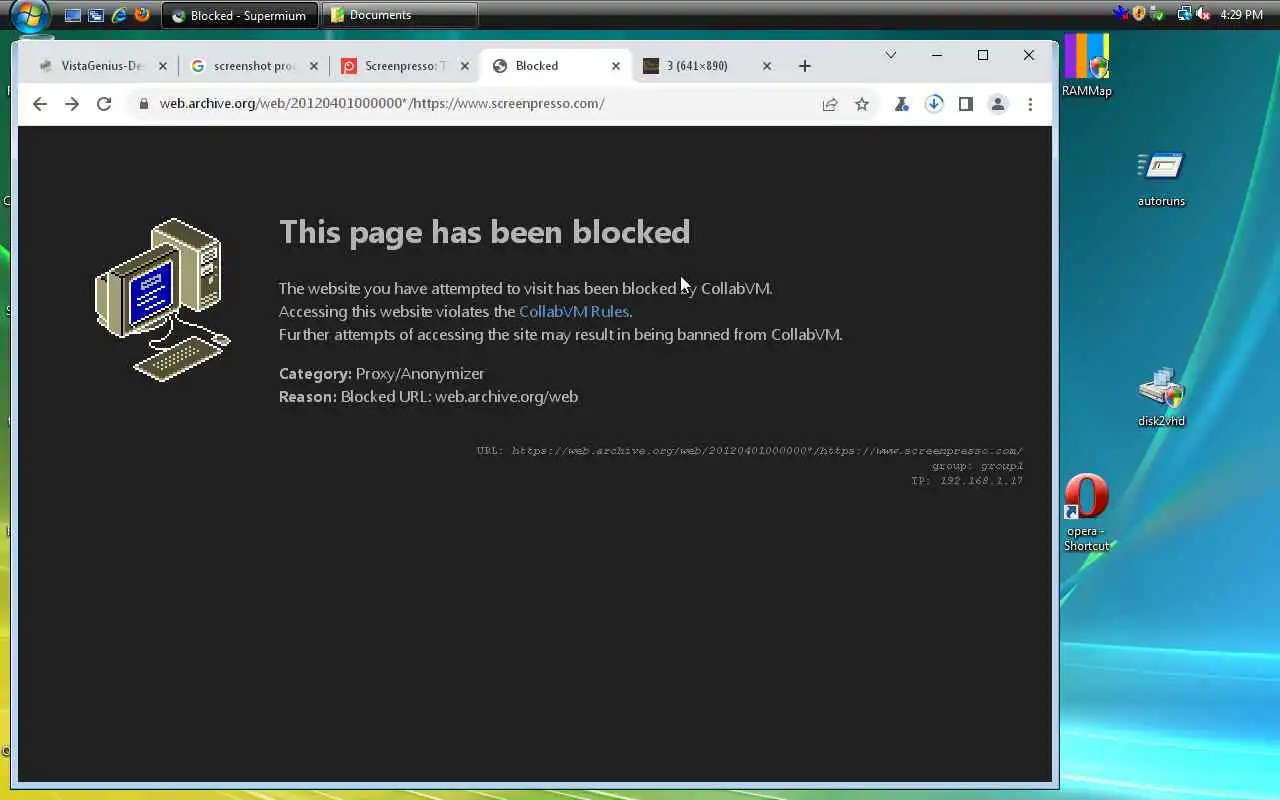Close the Screenpresso tab
The height and width of the screenshot is (800, 1280).
click(x=465, y=66)
